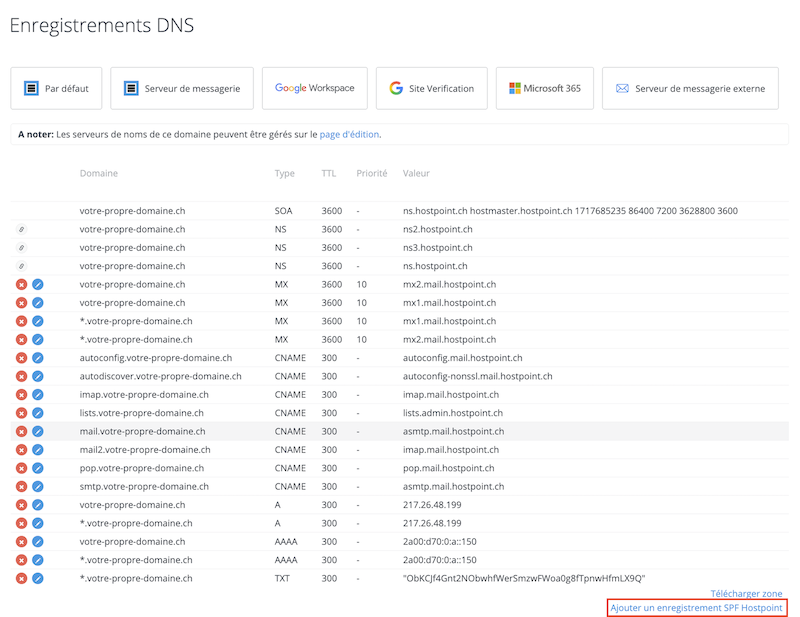
Task: Click the Type column header
Action: click(285, 173)
